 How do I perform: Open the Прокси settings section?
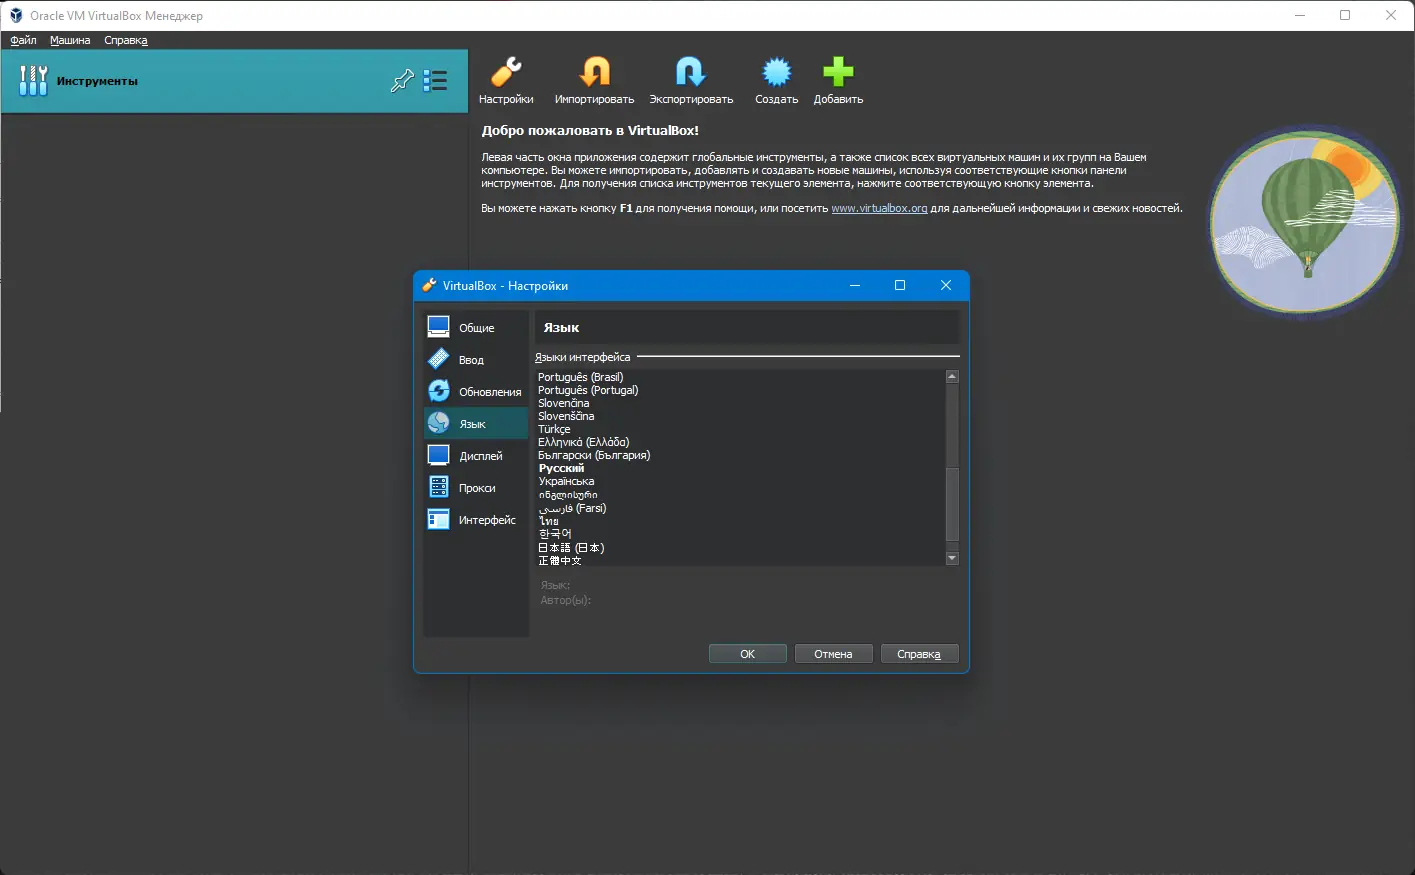click(x=476, y=487)
